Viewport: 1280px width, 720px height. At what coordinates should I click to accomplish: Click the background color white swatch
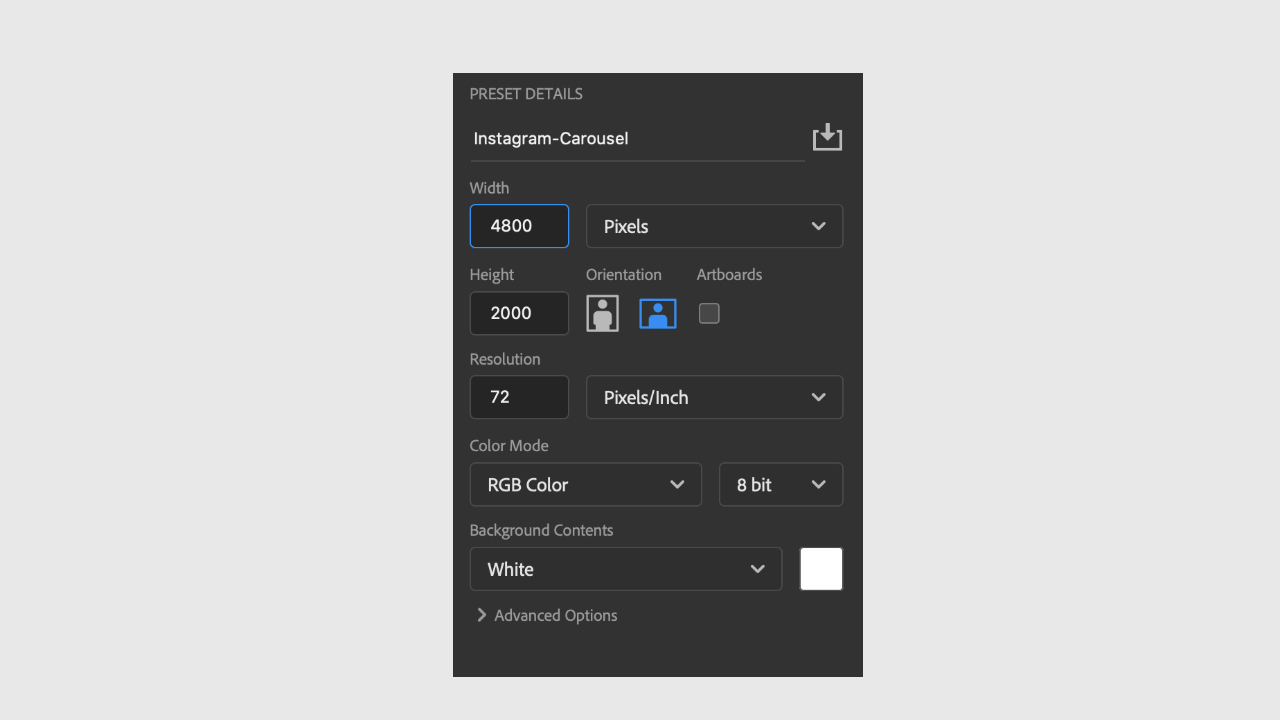(x=821, y=569)
